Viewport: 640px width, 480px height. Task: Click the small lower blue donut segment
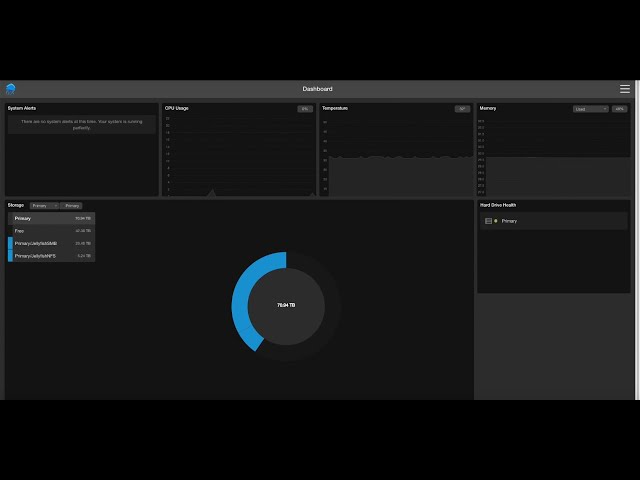point(251,338)
